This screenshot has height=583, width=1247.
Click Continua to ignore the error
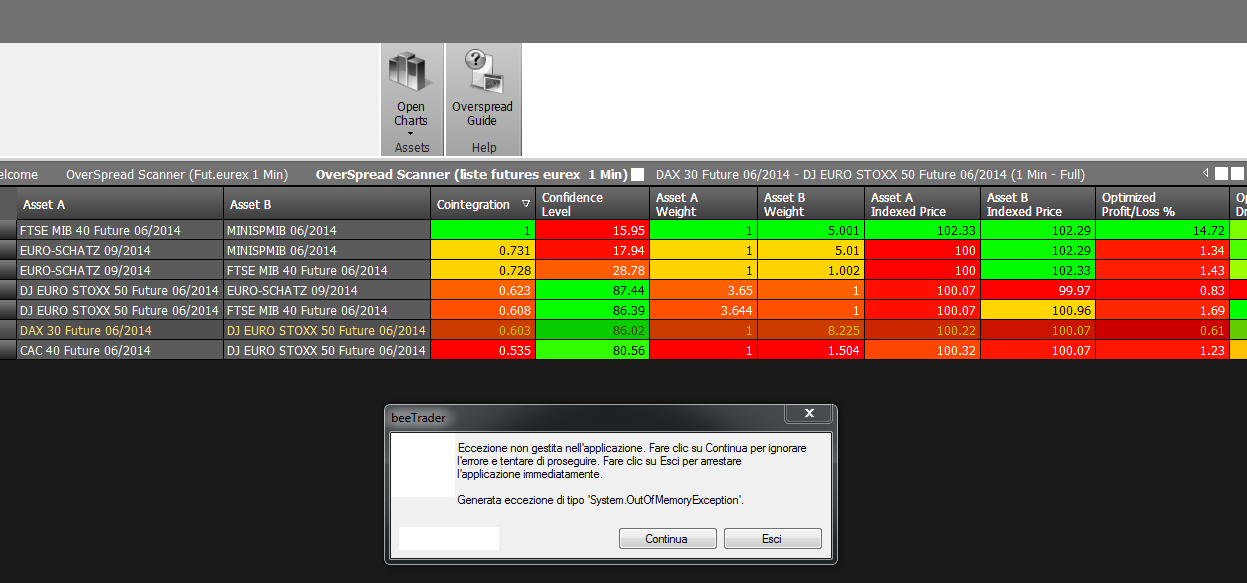point(666,539)
